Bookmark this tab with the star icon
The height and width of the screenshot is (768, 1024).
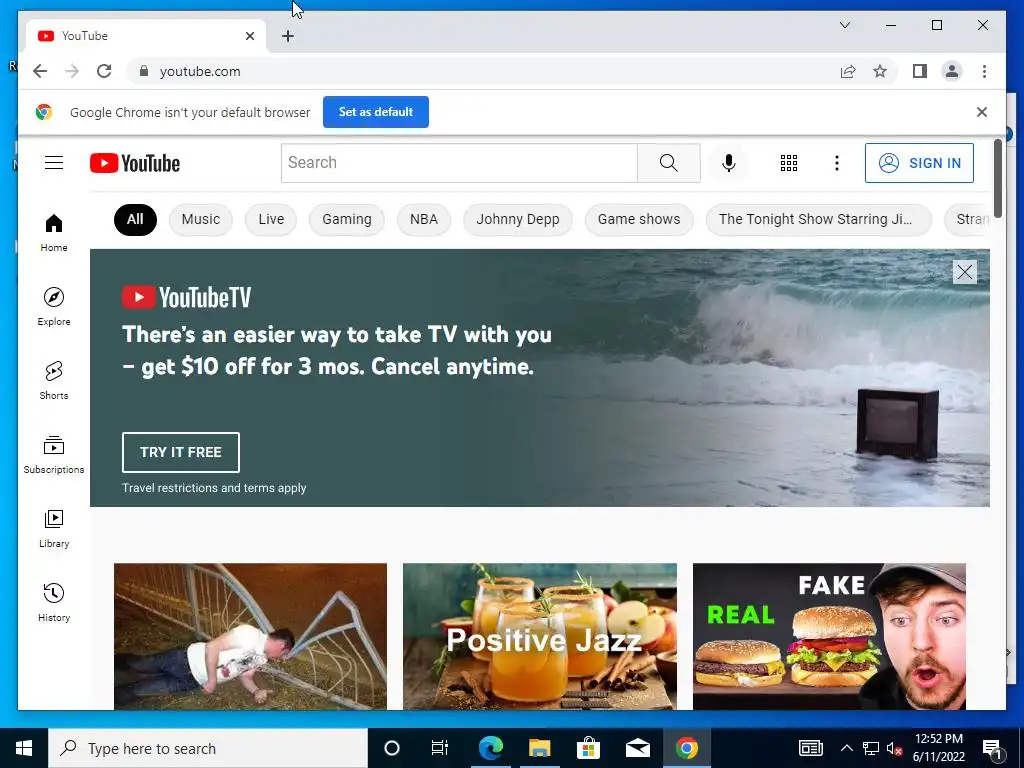tap(880, 71)
